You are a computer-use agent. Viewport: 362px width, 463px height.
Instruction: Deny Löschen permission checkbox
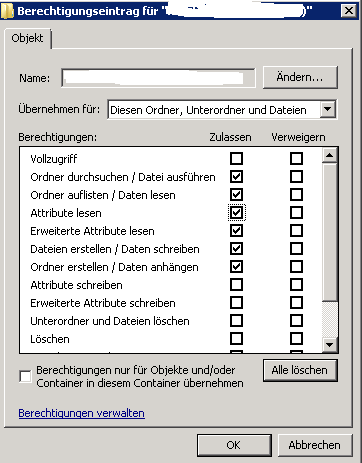tap(296, 339)
